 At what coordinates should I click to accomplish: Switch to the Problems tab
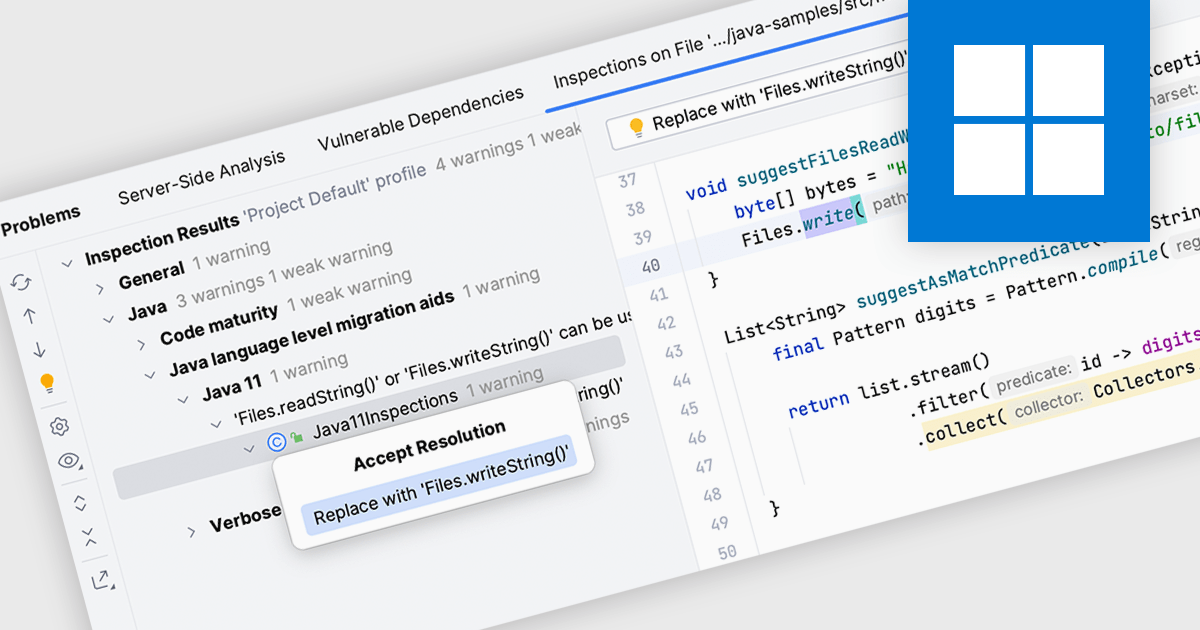pos(40,222)
